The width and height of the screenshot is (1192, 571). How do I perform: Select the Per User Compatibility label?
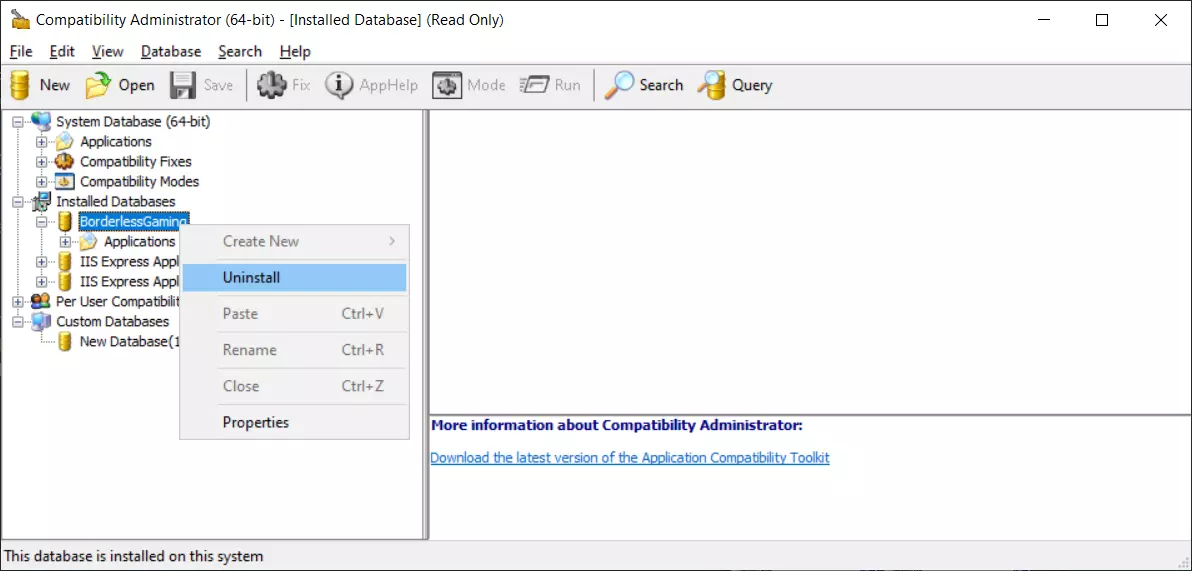pyautogui.click(x=118, y=301)
